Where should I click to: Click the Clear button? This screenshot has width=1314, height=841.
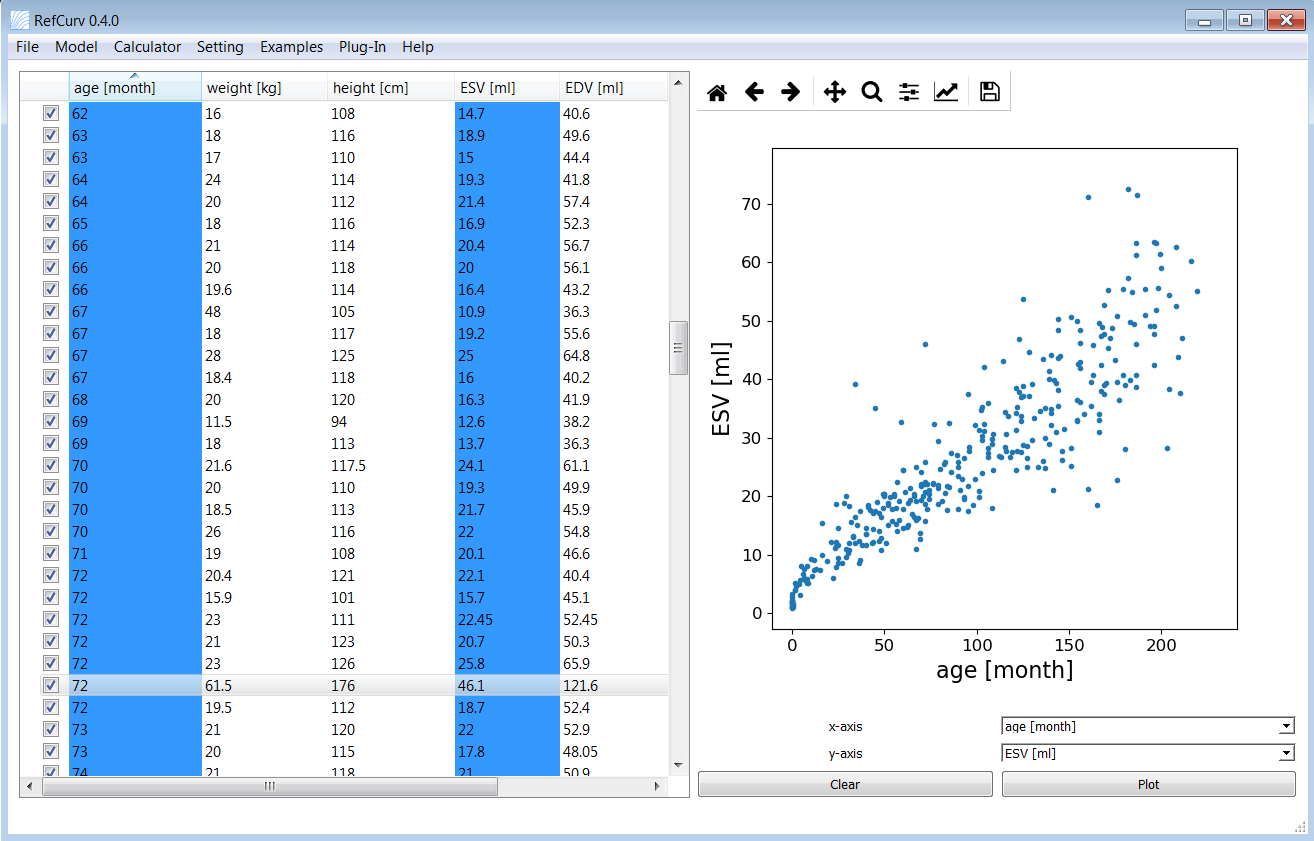coord(845,784)
